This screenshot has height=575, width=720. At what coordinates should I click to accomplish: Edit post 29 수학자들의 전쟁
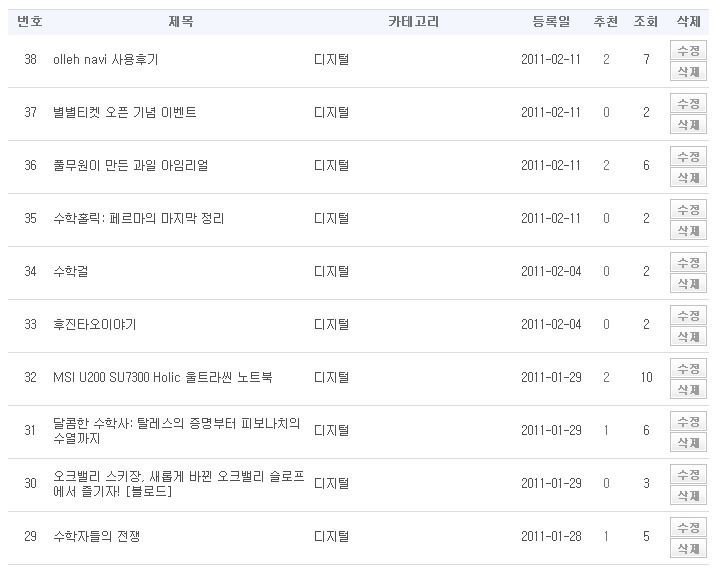click(x=688, y=528)
